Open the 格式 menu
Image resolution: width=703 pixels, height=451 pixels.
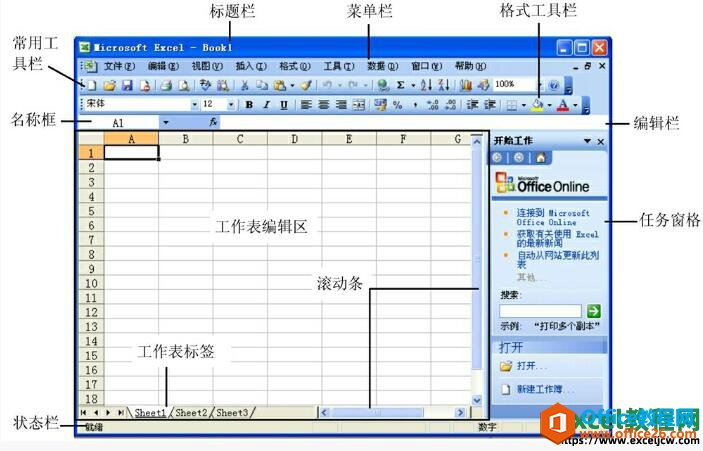pos(295,66)
